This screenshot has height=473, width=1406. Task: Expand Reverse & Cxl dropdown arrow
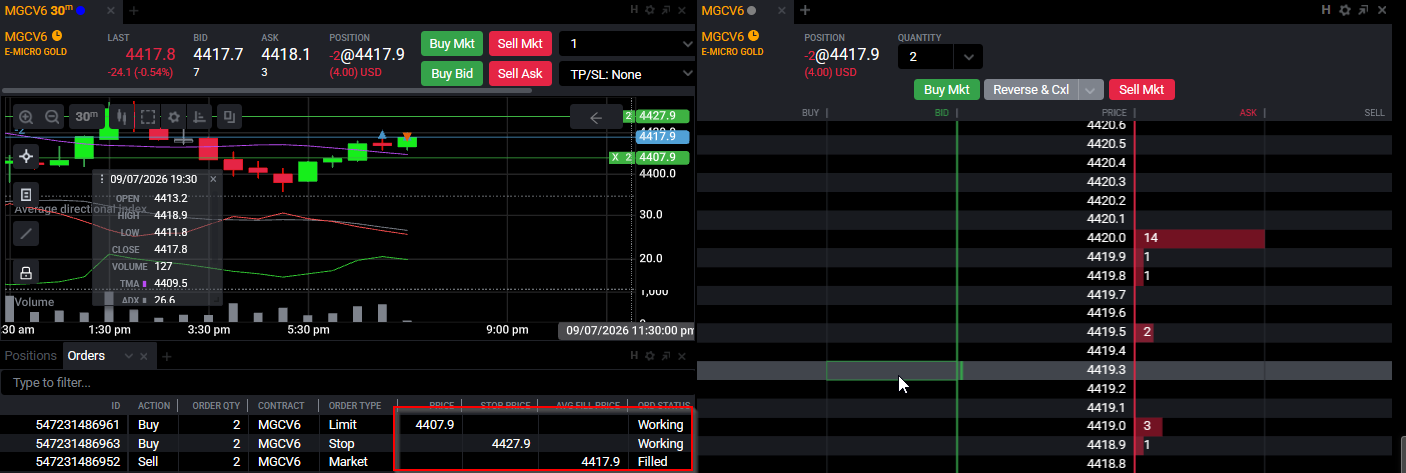tap(1091, 89)
